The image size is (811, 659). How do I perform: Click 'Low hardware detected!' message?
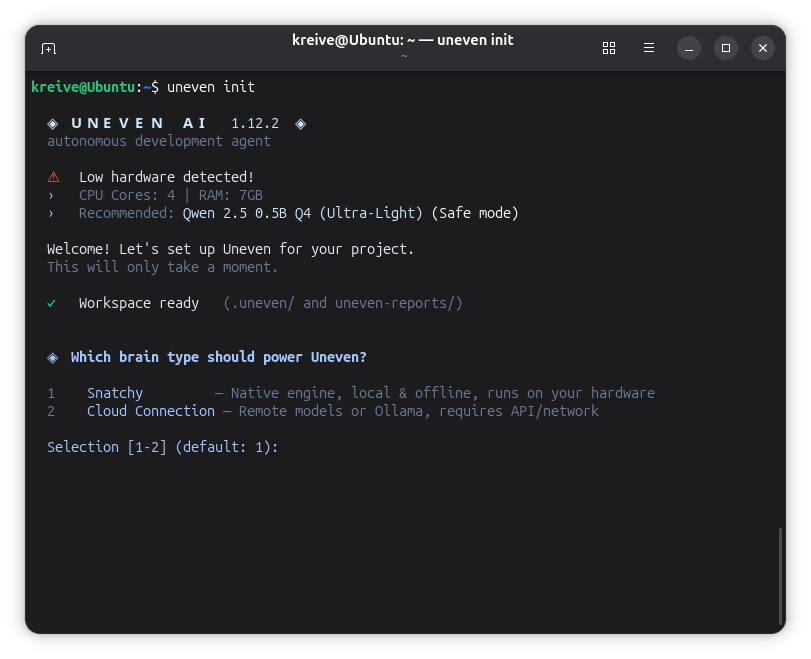tap(167, 177)
